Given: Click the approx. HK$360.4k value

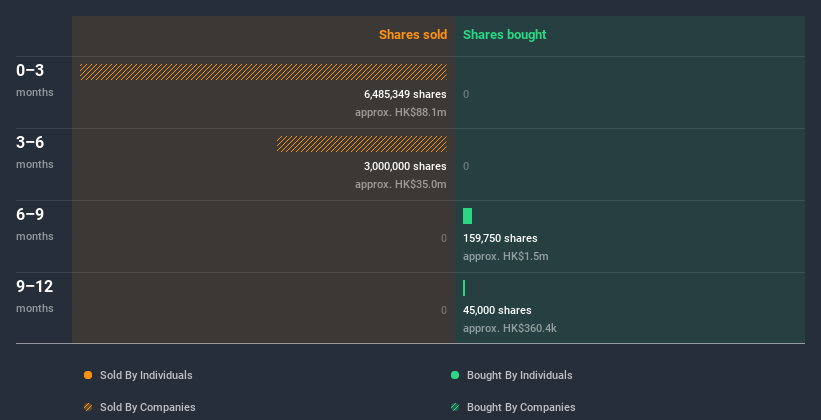Looking at the screenshot, I should click(509, 328).
